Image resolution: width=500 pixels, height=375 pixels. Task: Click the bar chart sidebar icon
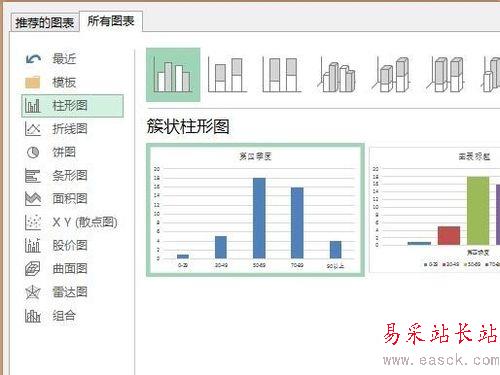pos(33,176)
